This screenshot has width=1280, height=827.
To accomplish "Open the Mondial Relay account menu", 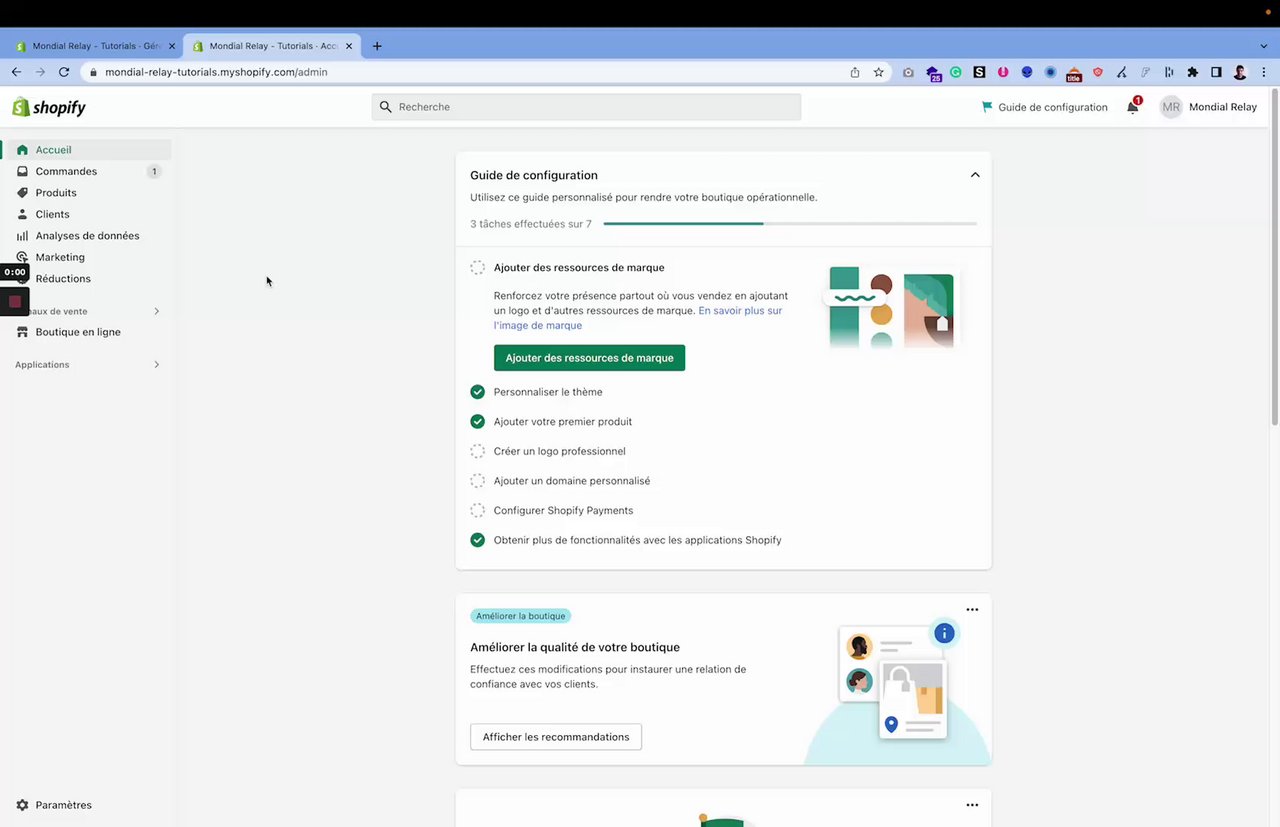I will click(1209, 107).
